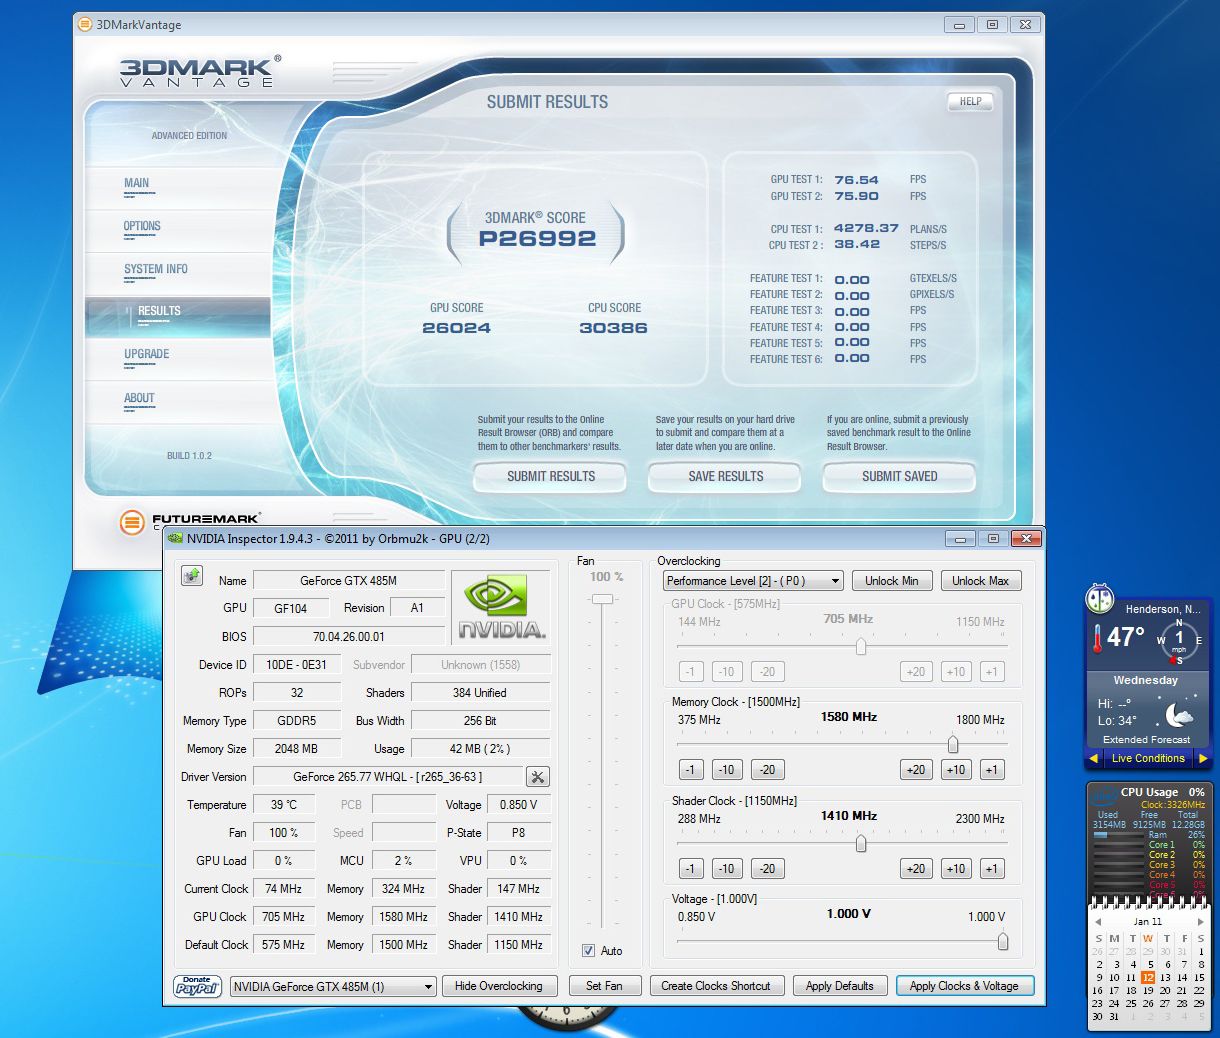Click the HELP button

coord(970,101)
